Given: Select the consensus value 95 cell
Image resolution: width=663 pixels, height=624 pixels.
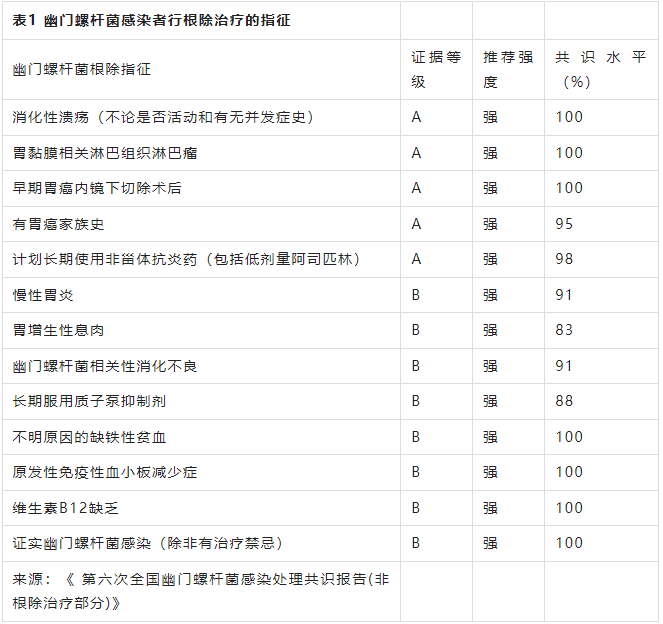Looking at the screenshot, I should click(x=565, y=224).
